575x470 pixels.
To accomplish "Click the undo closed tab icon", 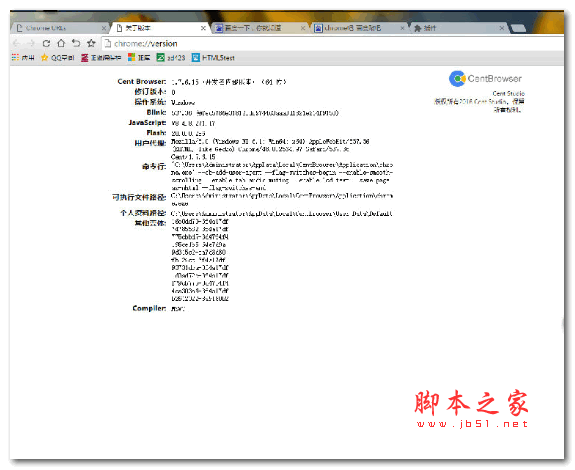I will (76, 43).
